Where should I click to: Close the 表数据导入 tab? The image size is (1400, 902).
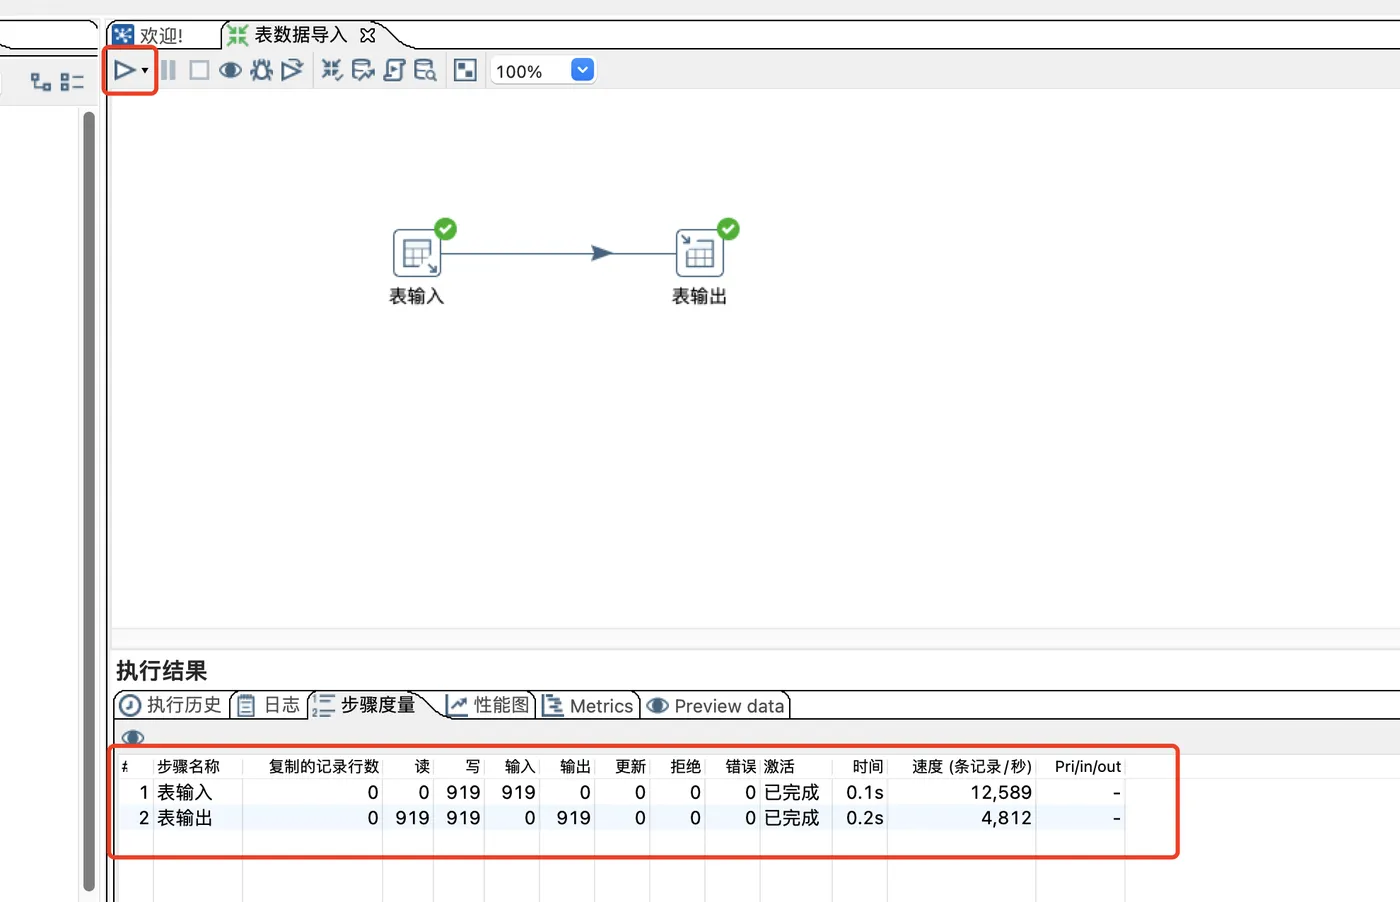367,35
